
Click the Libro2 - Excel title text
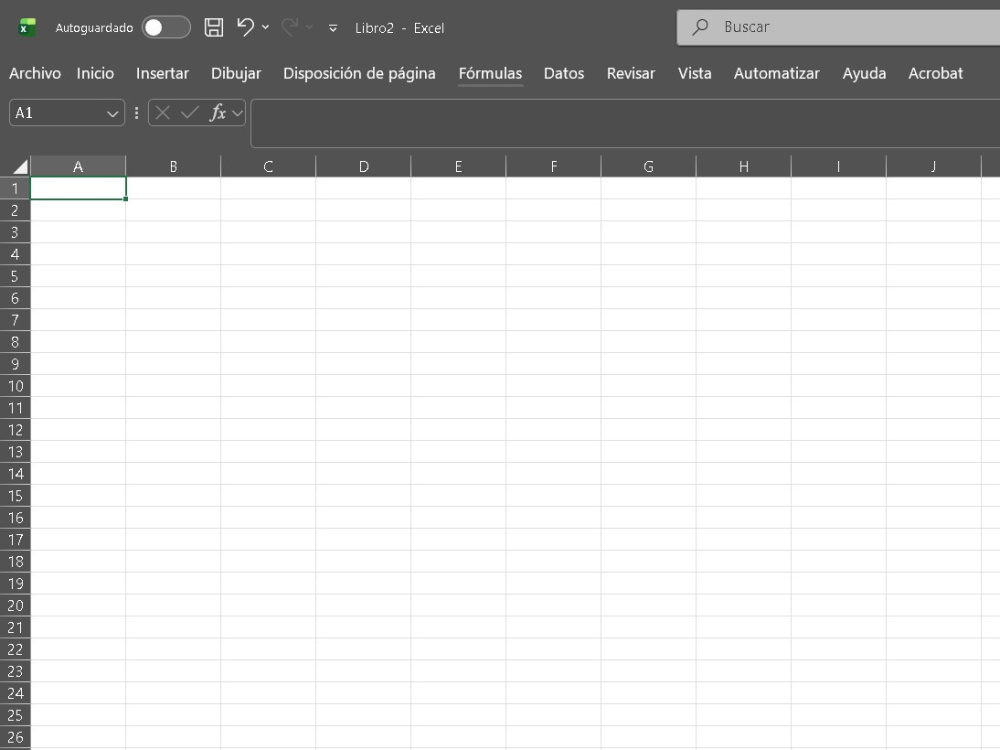pos(399,28)
